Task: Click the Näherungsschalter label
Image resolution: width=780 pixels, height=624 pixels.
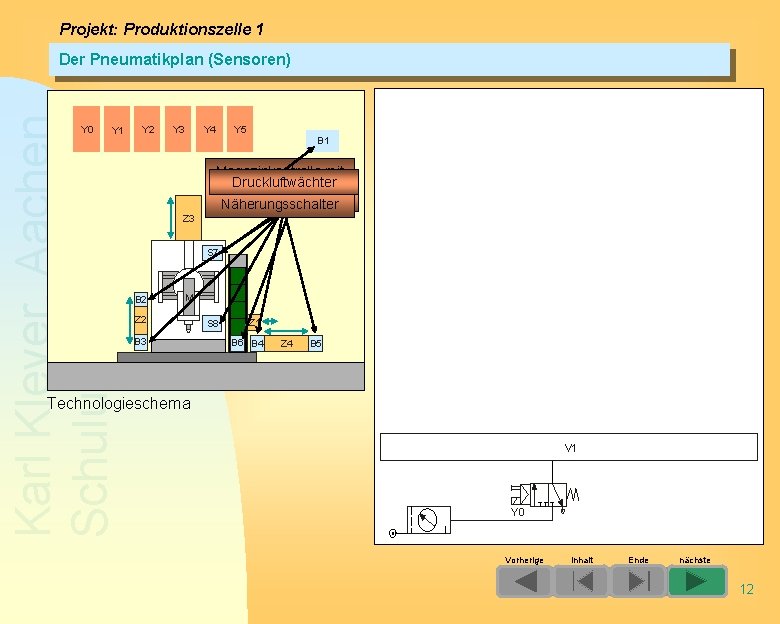Action: (x=280, y=205)
